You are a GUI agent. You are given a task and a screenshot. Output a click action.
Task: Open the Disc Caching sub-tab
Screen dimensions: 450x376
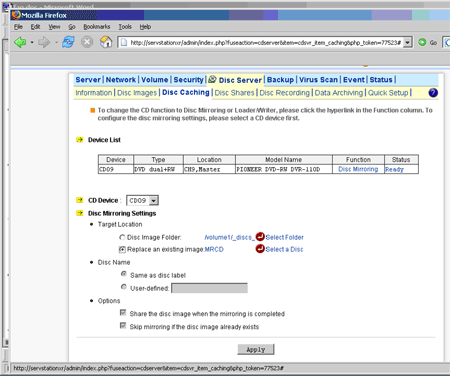tap(186, 92)
